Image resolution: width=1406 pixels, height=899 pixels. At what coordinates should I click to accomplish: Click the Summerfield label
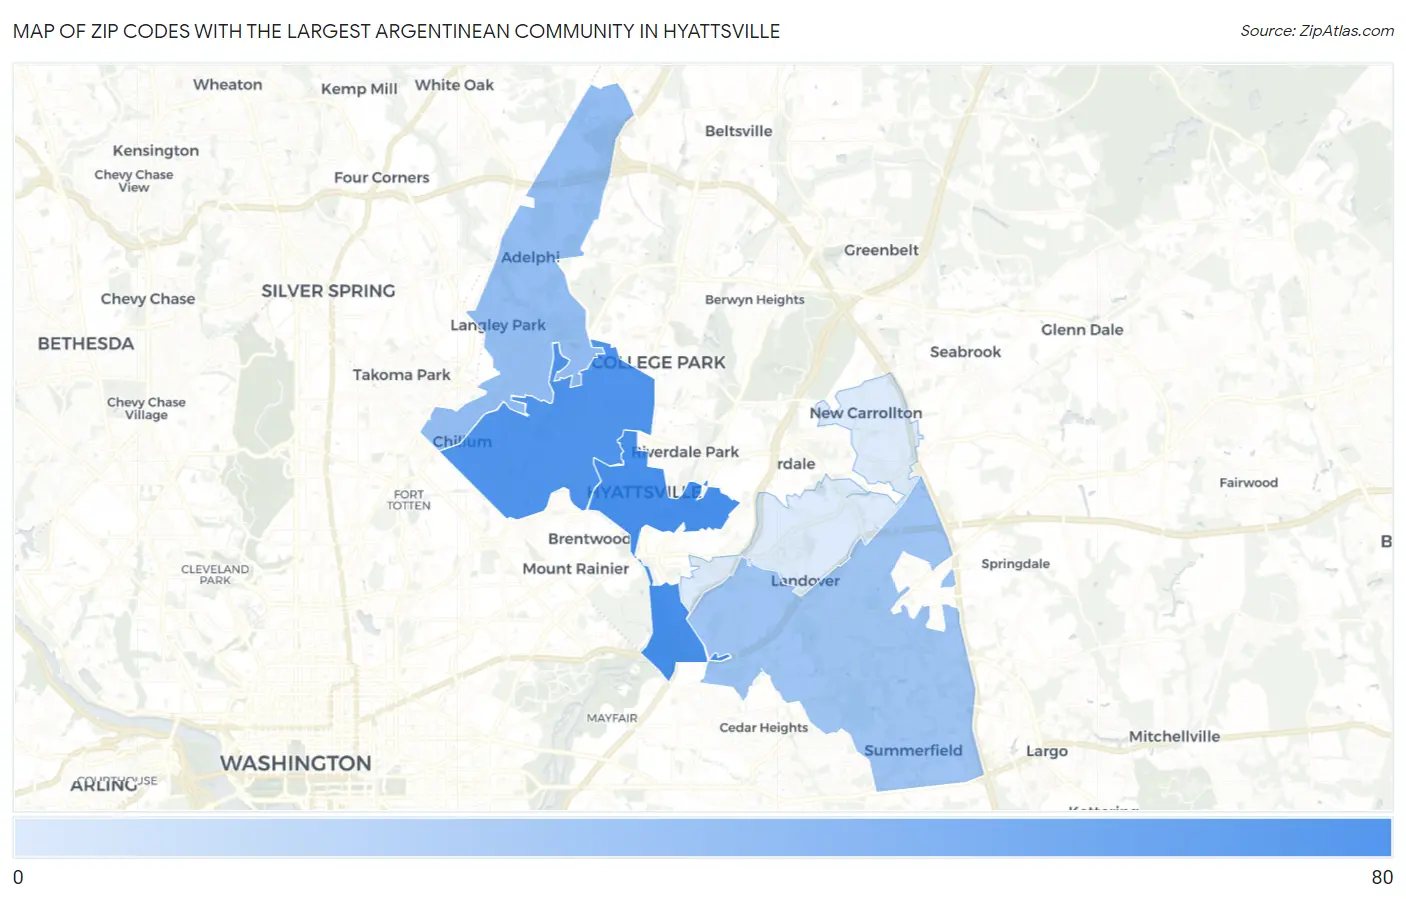click(x=913, y=751)
